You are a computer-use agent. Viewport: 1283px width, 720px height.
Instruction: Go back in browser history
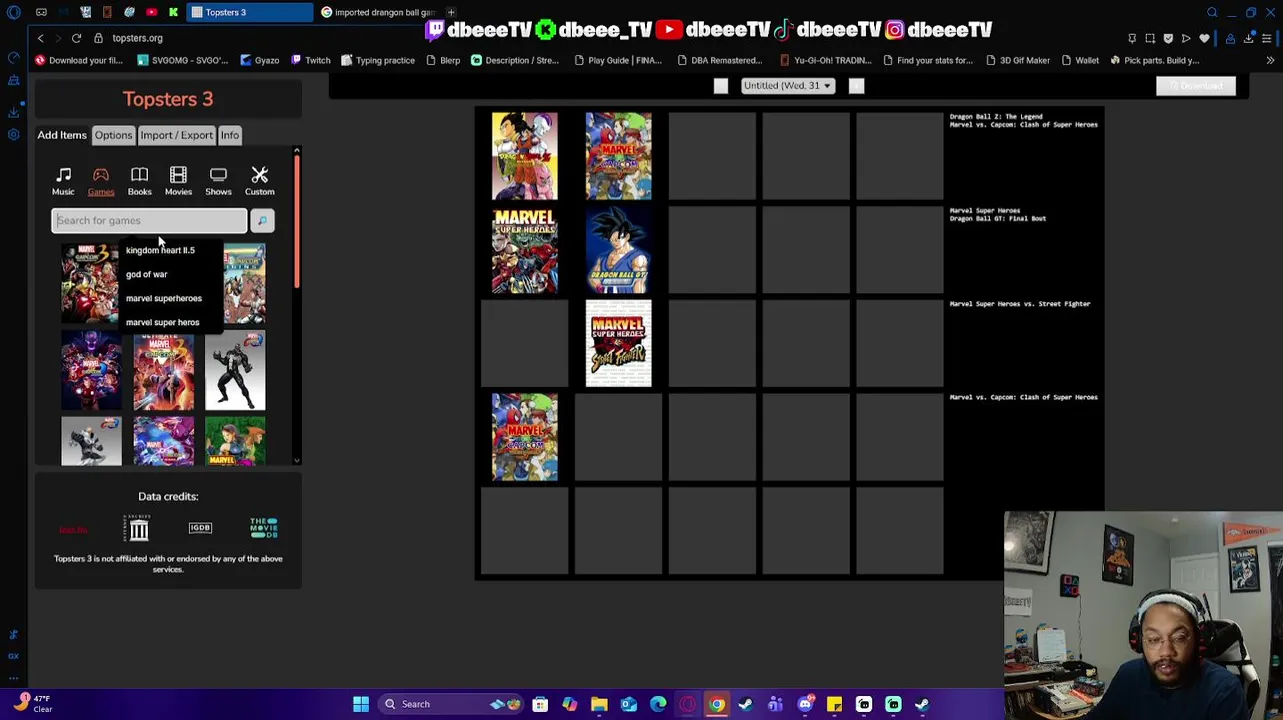tap(40, 38)
